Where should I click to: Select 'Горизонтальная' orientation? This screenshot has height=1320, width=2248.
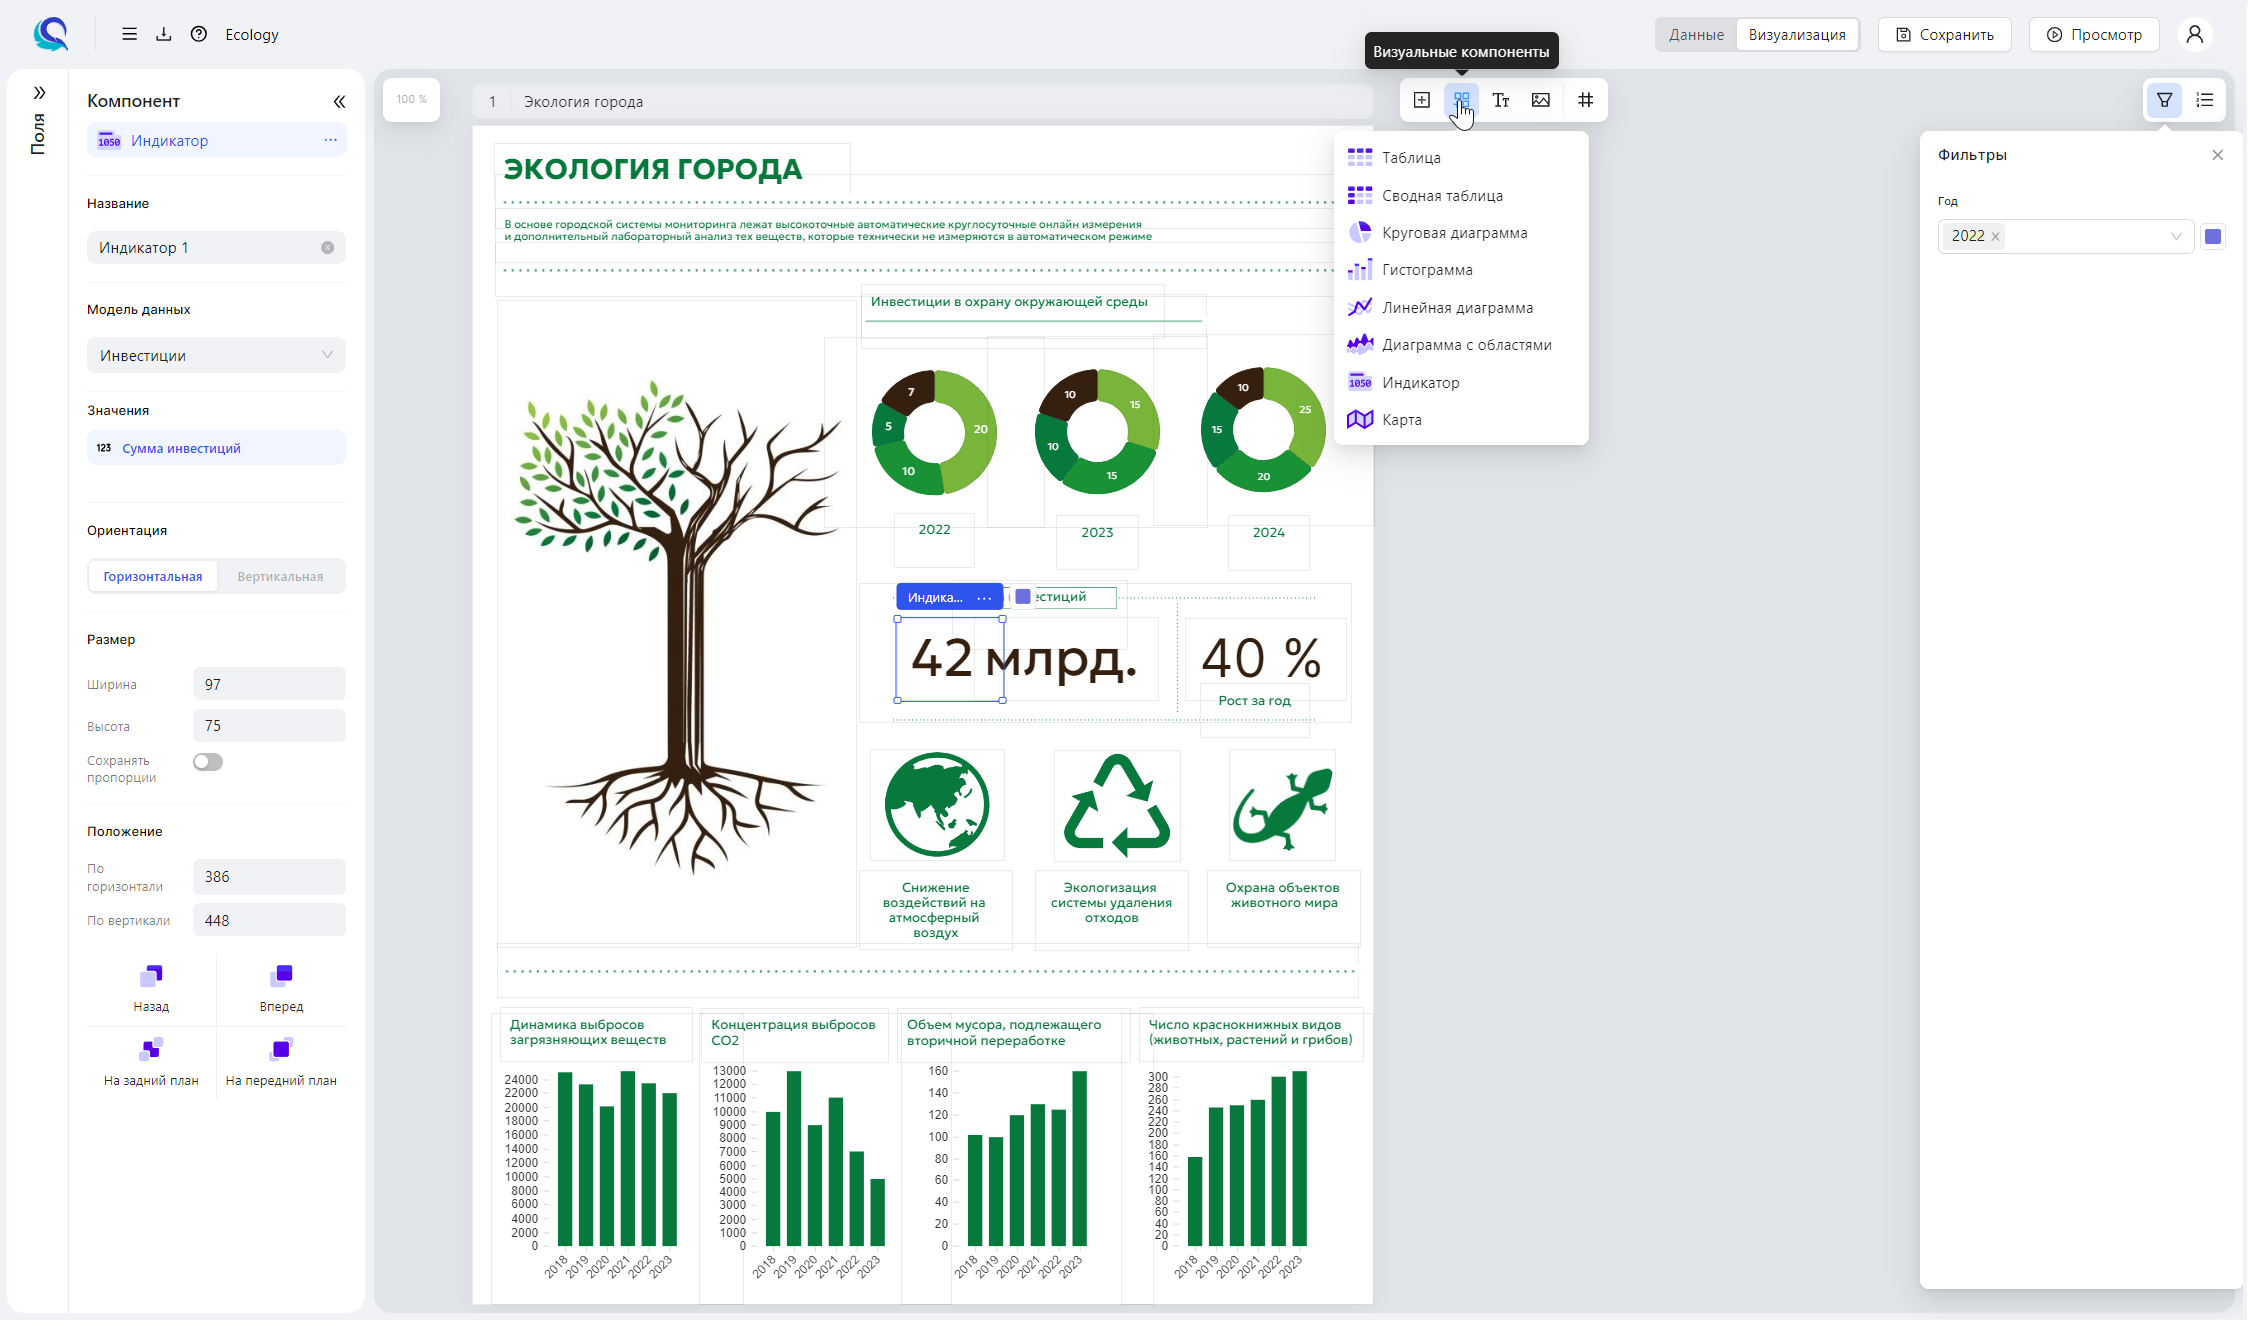point(153,577)
